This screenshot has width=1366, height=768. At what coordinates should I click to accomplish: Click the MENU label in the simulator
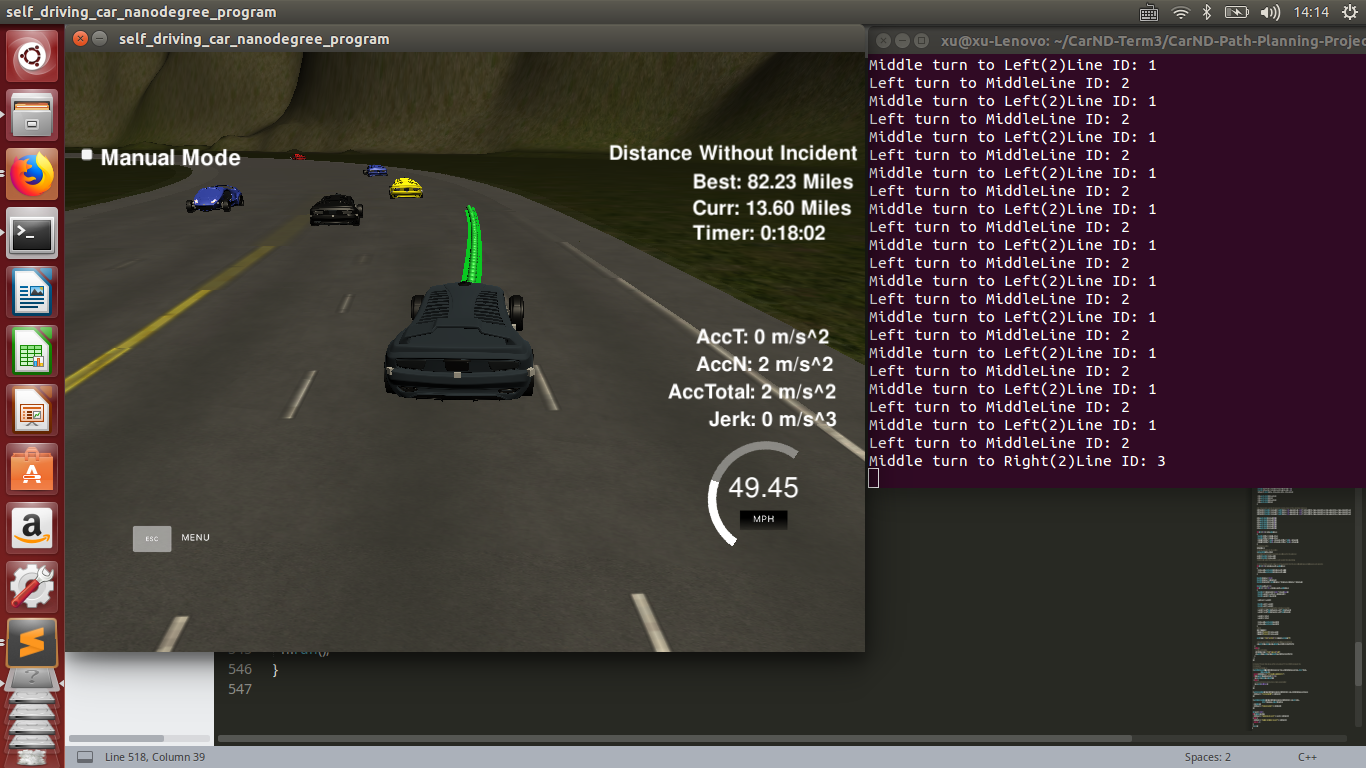tap(195, 538)
